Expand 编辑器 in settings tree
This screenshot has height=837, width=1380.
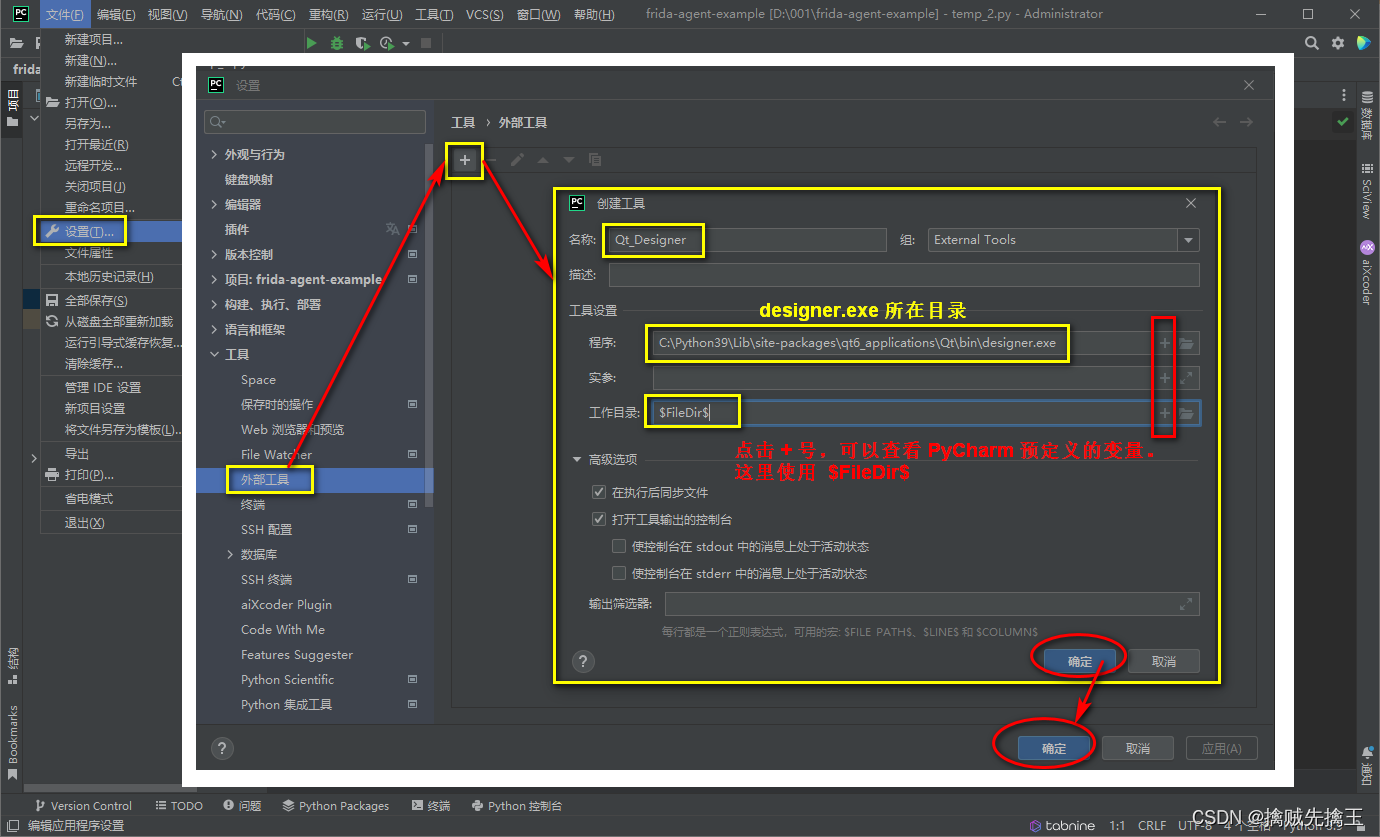tap(214, 204)
